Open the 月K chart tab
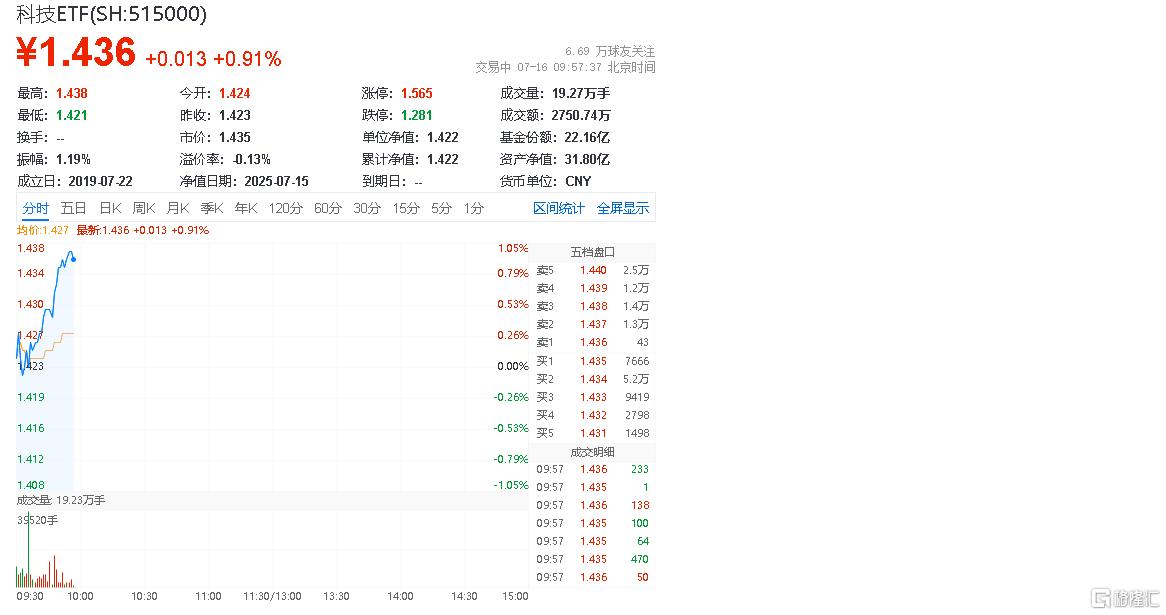This screenshot has height=615, width=1166. 178,208
